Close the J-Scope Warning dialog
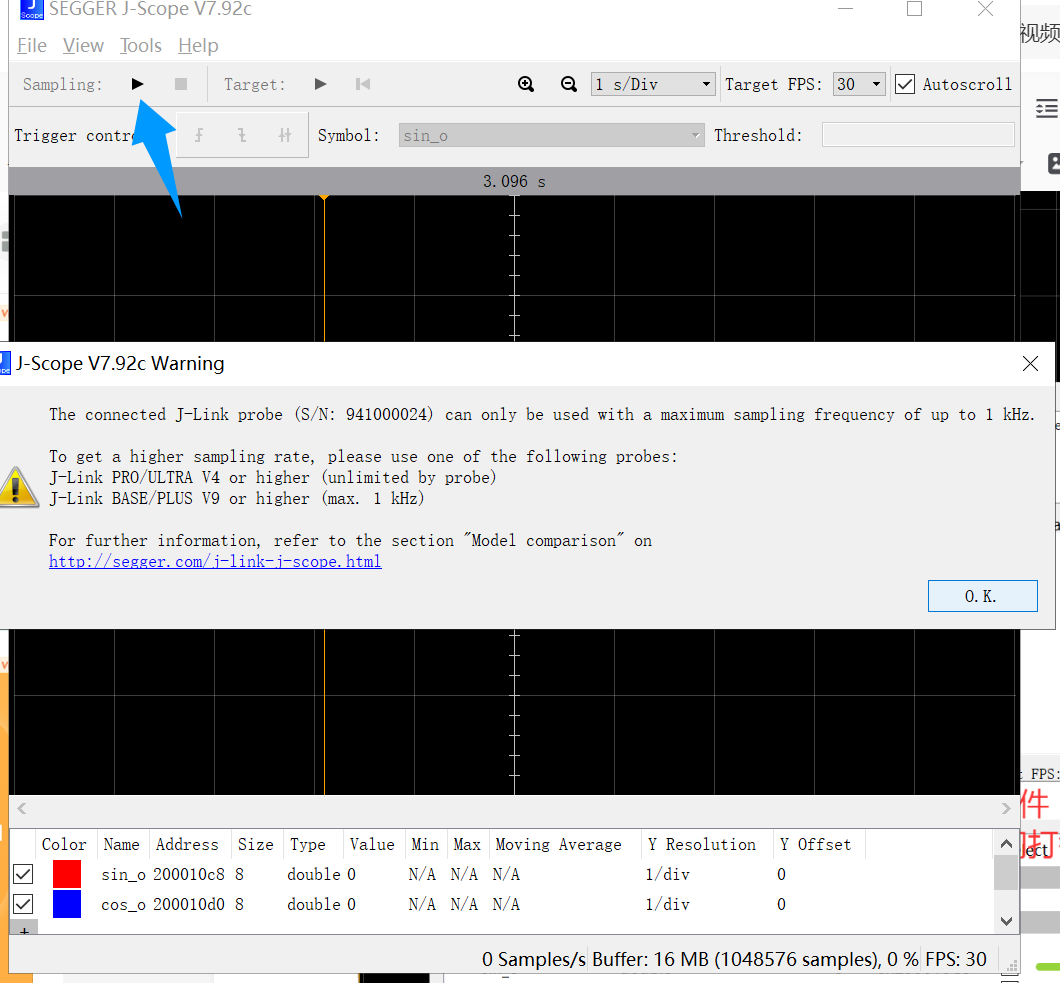The width and height of the screenshot is (1060, 983). tap(1030, 364)
